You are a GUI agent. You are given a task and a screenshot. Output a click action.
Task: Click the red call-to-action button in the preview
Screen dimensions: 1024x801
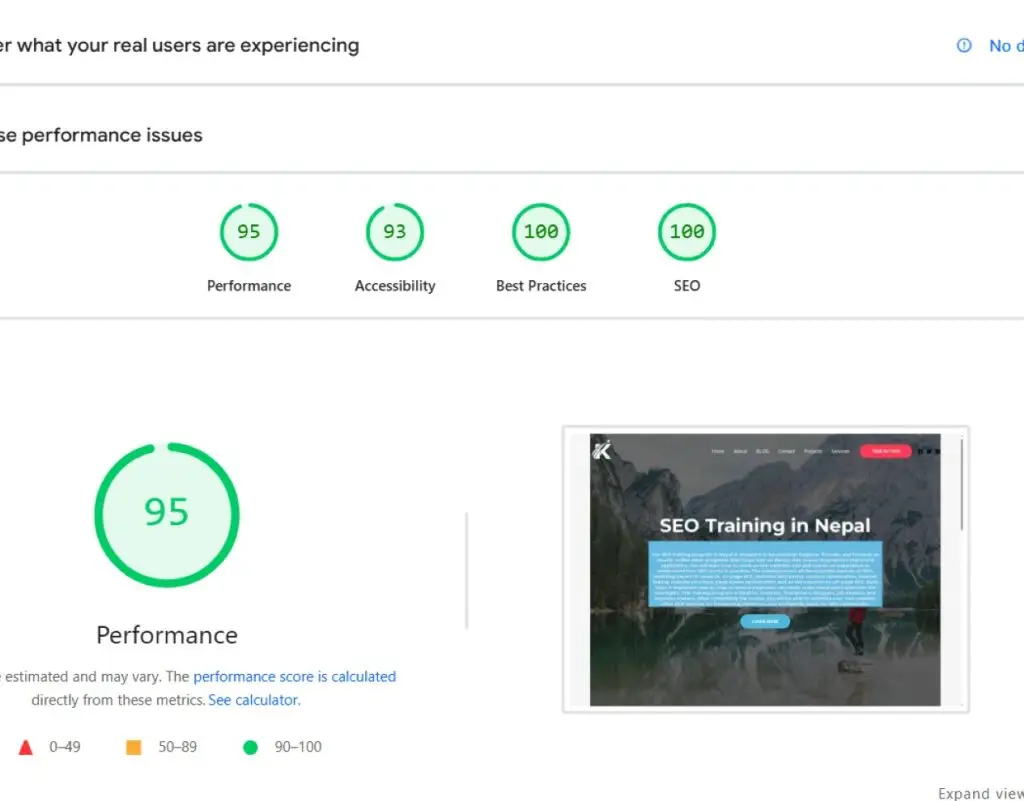(x=885, y=450)
